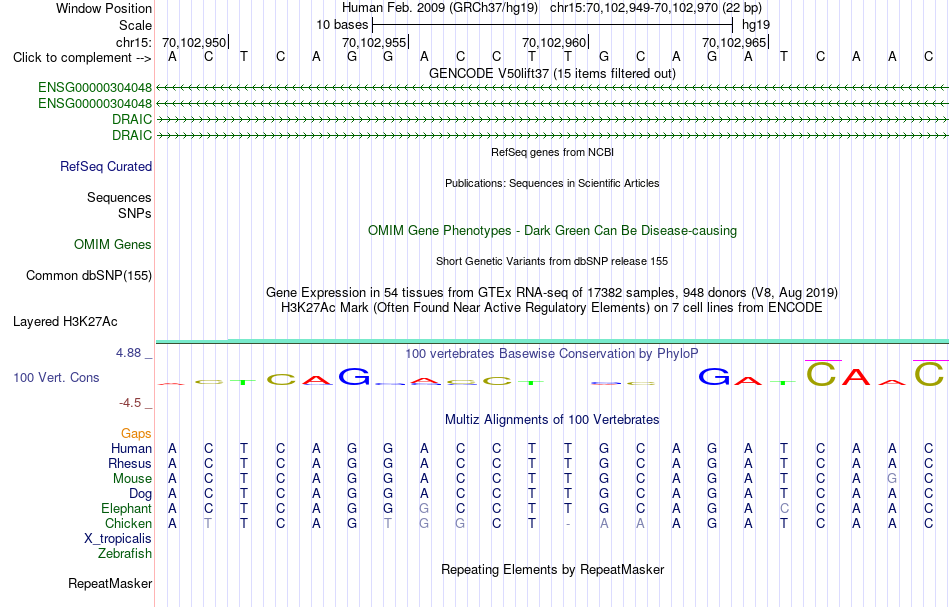Select the Rhesus alignment row label
The width and height of the screenshot is (950, 607).
[130, 464]
